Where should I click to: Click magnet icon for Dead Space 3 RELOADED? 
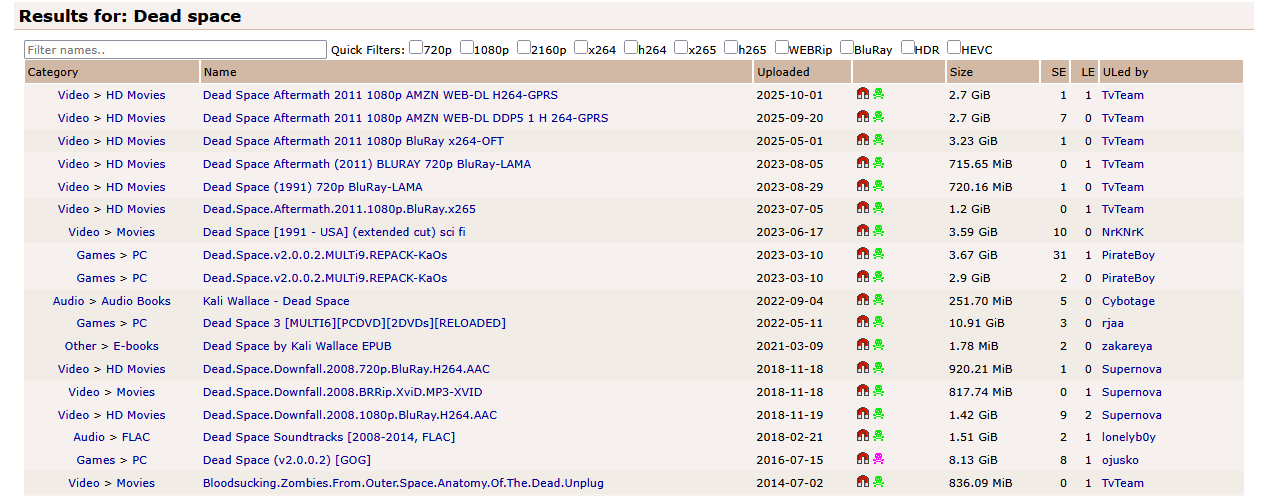coord(862,322)
